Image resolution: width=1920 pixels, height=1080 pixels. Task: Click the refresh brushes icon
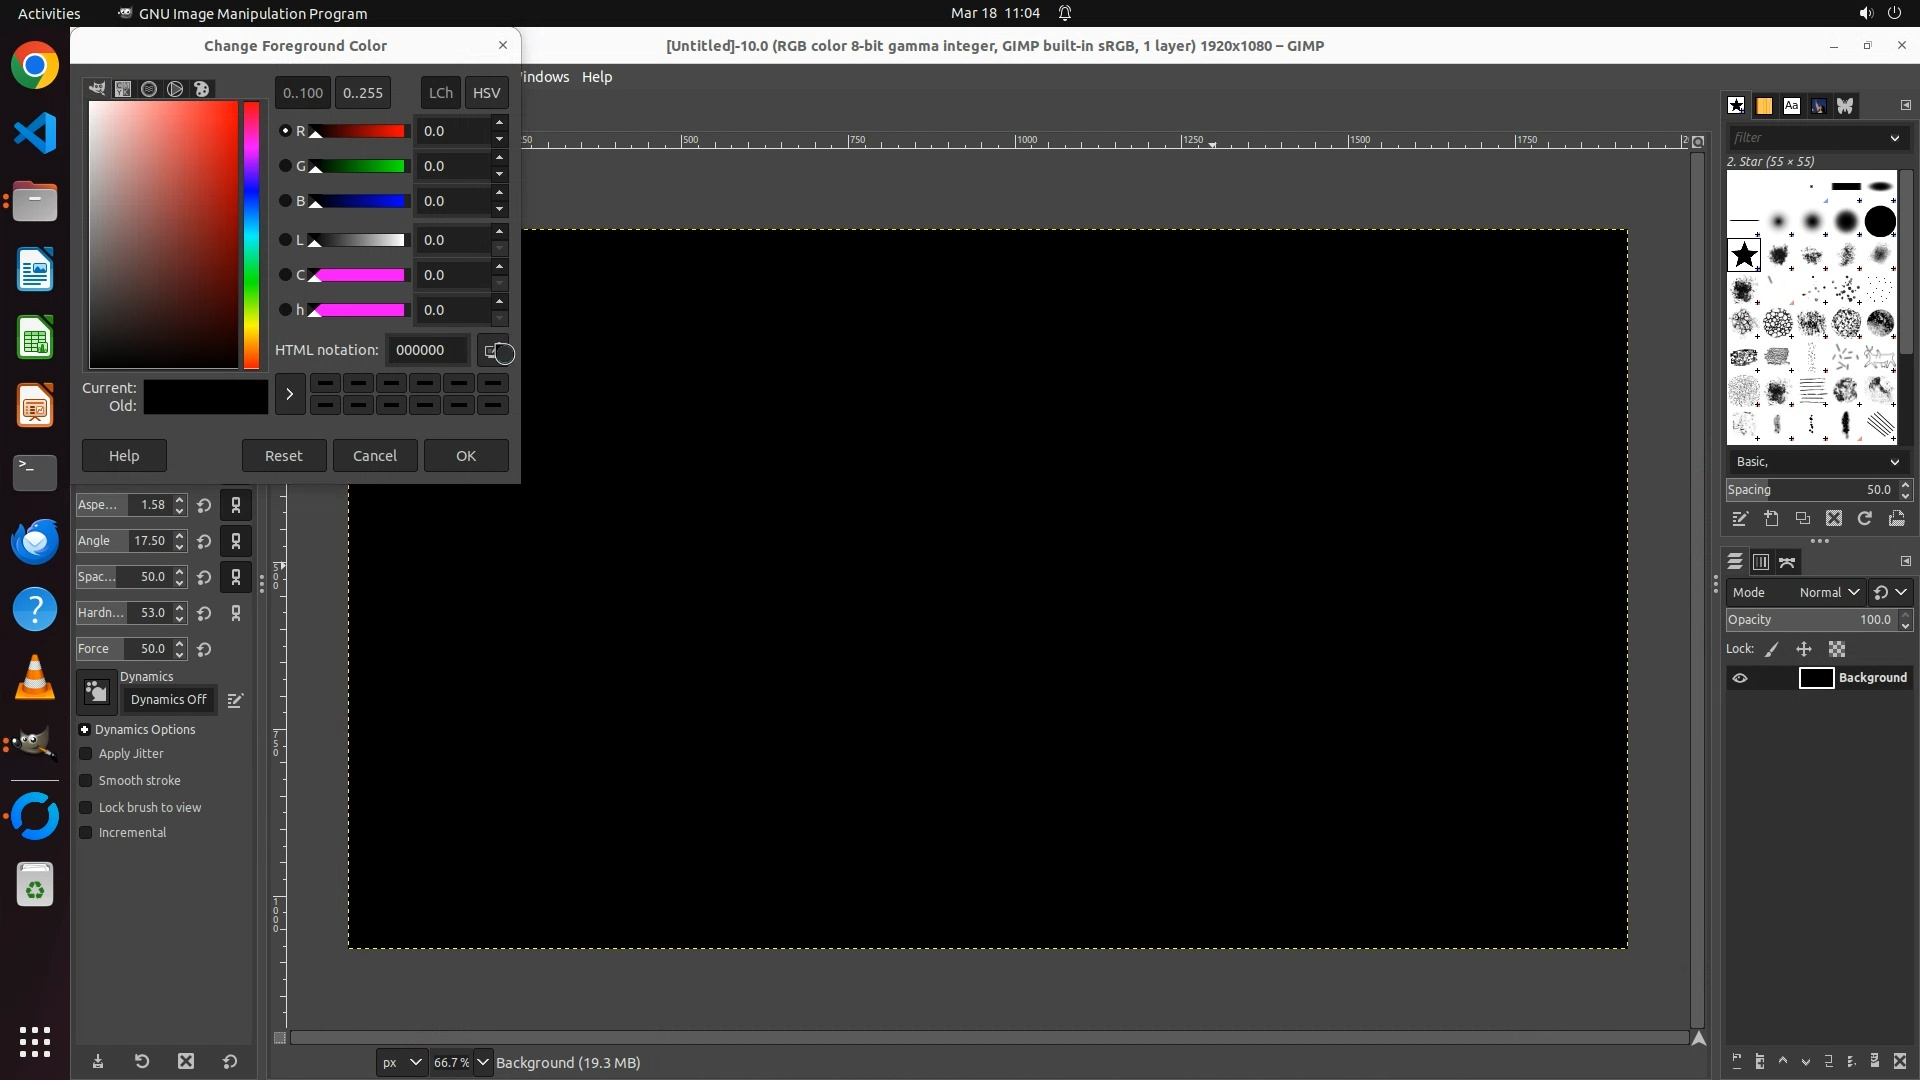pos(1865,518)
